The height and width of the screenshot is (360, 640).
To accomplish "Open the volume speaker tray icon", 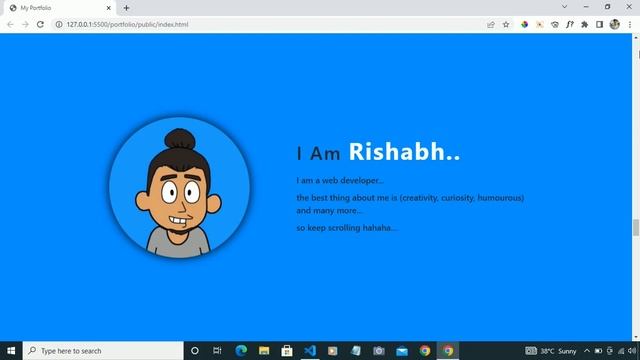I will pyautogui.click(x=632, y=351).
